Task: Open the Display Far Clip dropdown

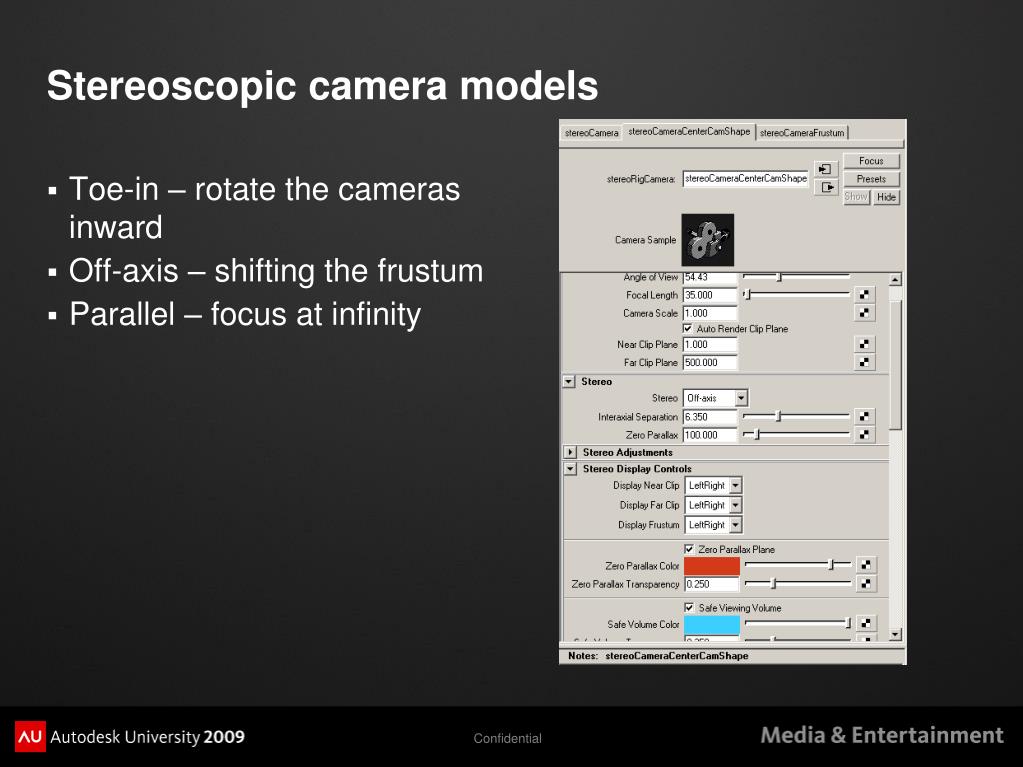Action: 714,505
